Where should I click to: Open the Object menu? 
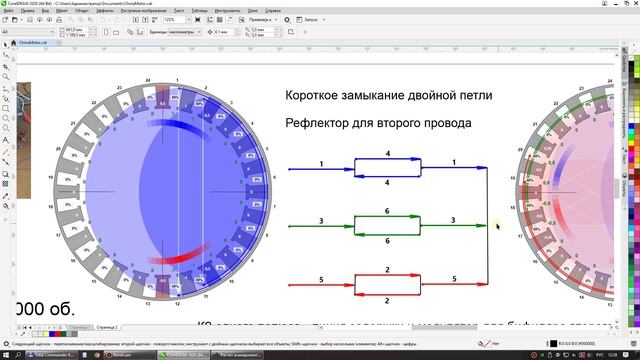click(82, 11)
